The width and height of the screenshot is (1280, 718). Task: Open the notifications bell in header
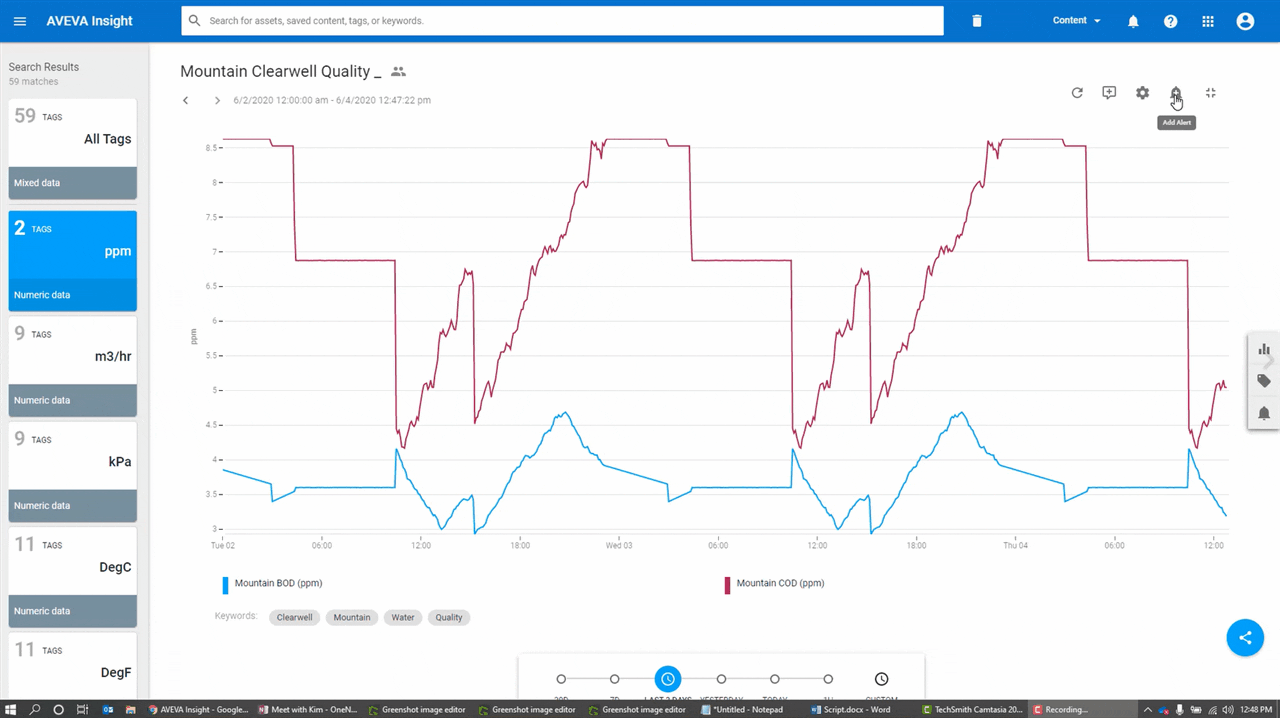[1133, 21]
